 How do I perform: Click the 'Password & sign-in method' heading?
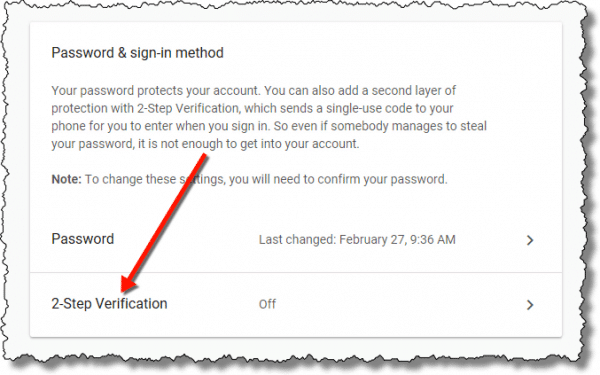[x=137, y=53]
